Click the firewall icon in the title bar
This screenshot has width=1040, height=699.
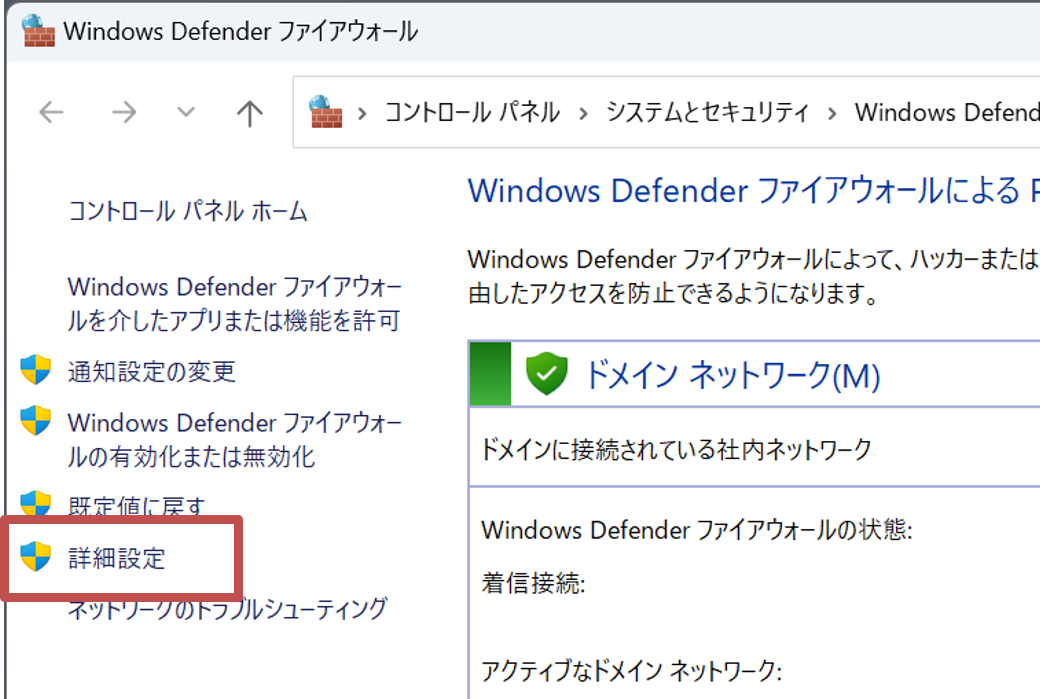37,31
